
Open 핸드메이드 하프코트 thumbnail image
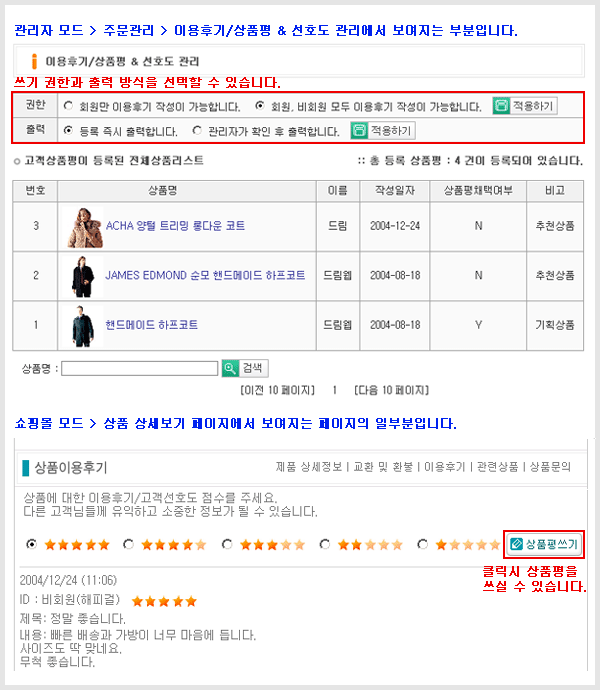click(x=83, y=326)
